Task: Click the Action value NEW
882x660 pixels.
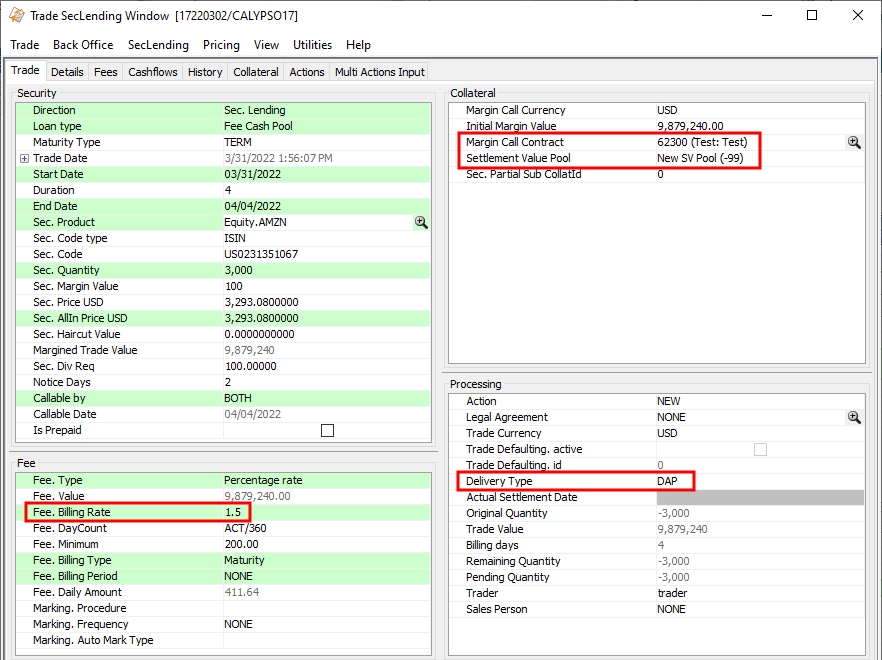Action: pyautogui.click(x=668, y=401)
